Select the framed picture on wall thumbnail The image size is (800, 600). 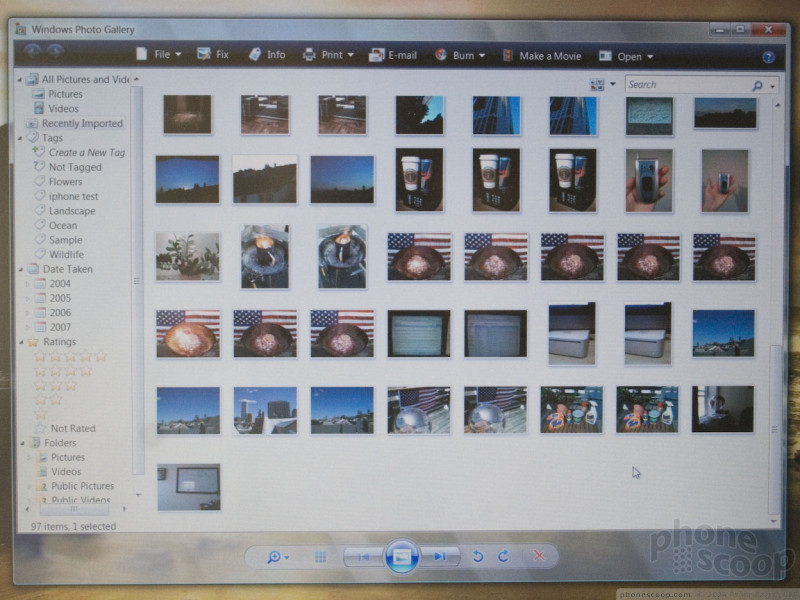click(x=189, y=487)
